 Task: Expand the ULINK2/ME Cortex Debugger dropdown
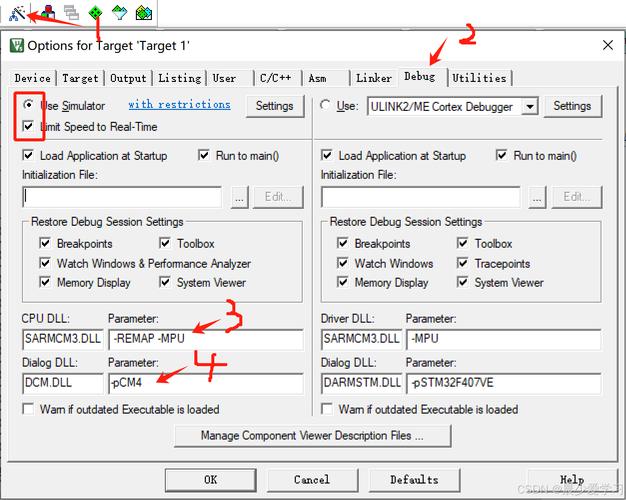tap(530, 106)
